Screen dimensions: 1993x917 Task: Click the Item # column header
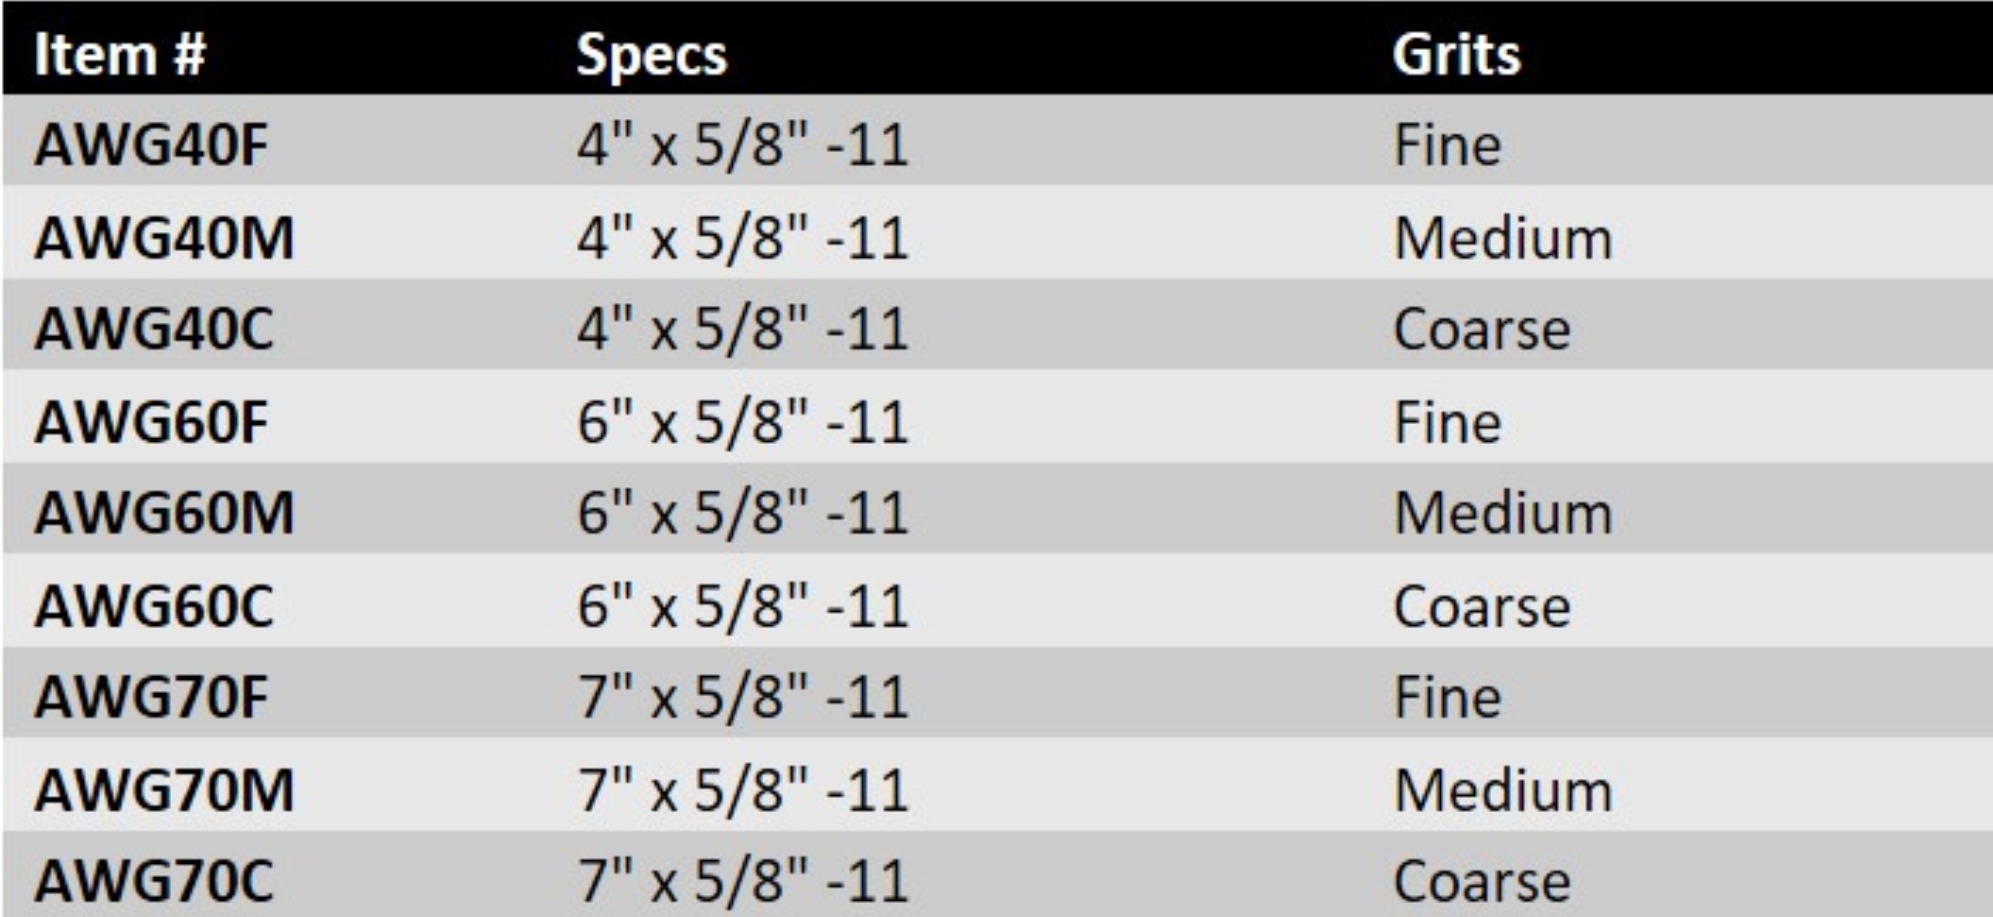click(120, 53)
